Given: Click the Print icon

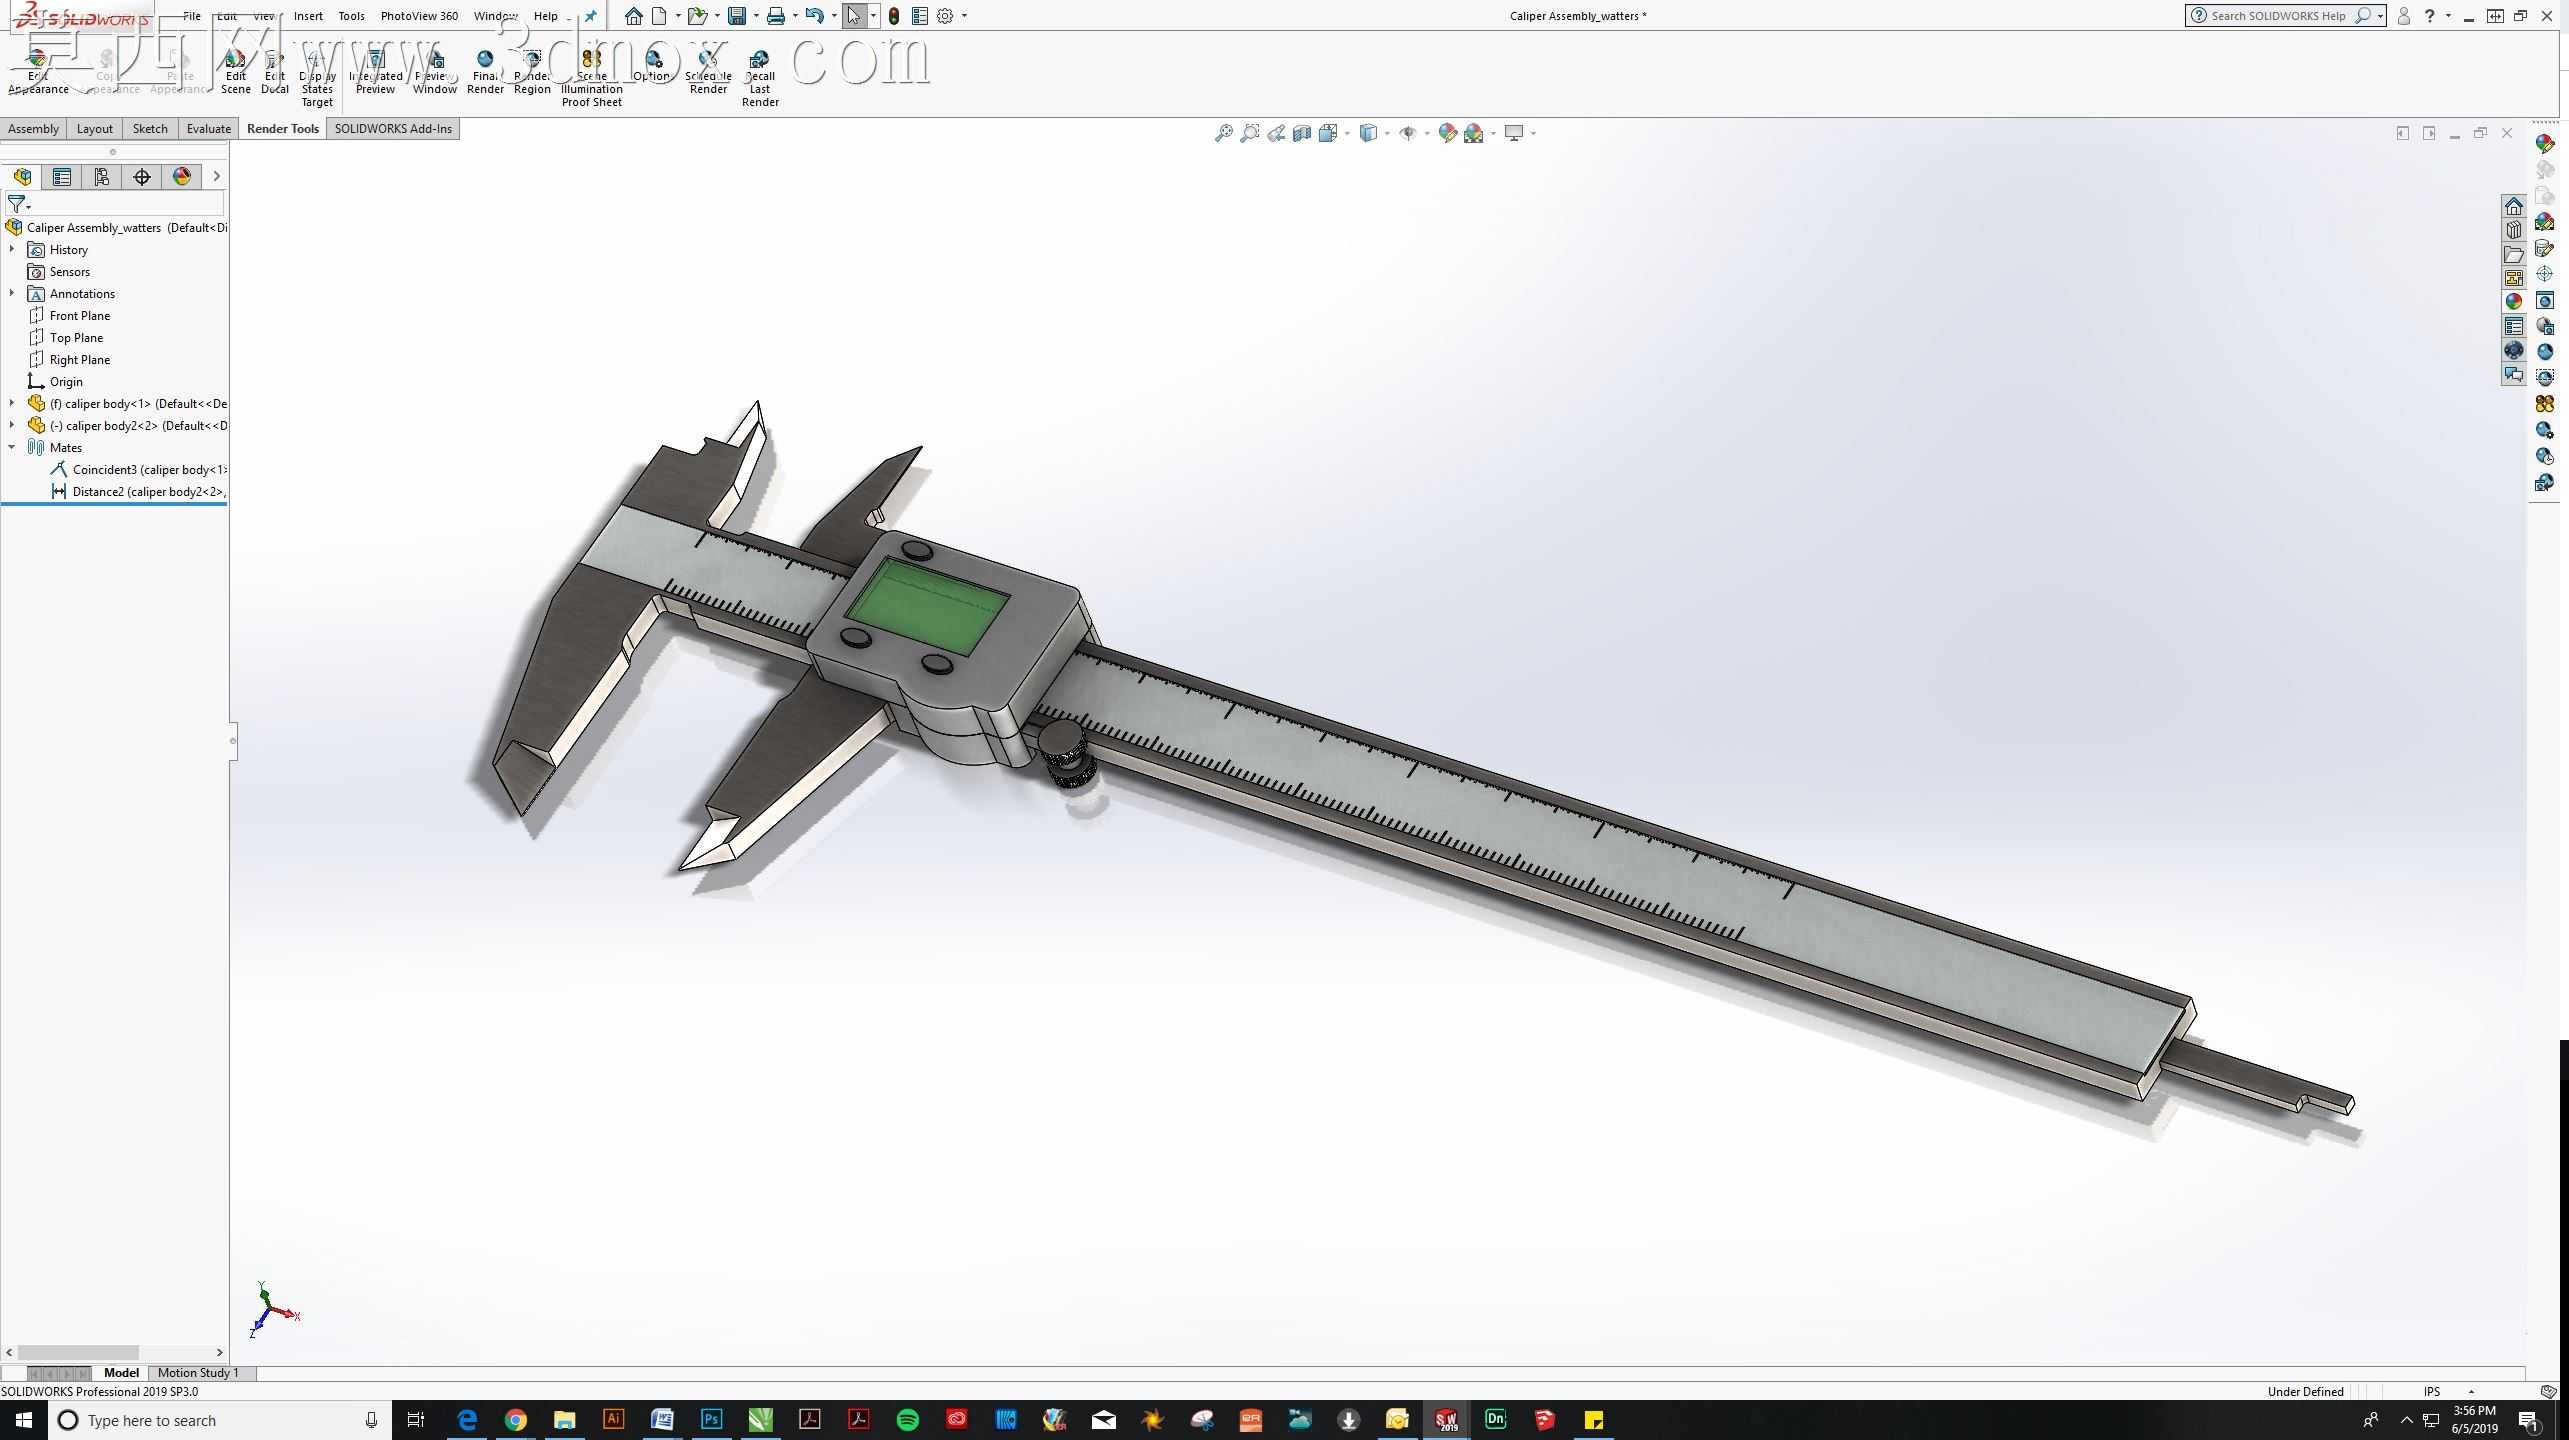Looking at the screenshot, I should (x=775, y=16).
